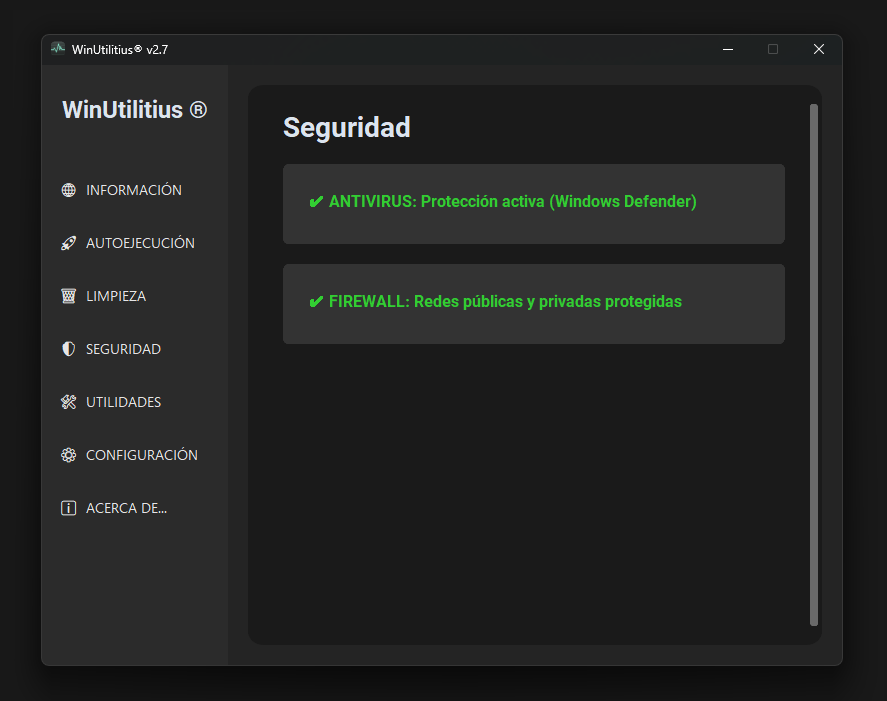Click the gear icon for Configuración
This screenshot has width=887, height=701.
69,455
